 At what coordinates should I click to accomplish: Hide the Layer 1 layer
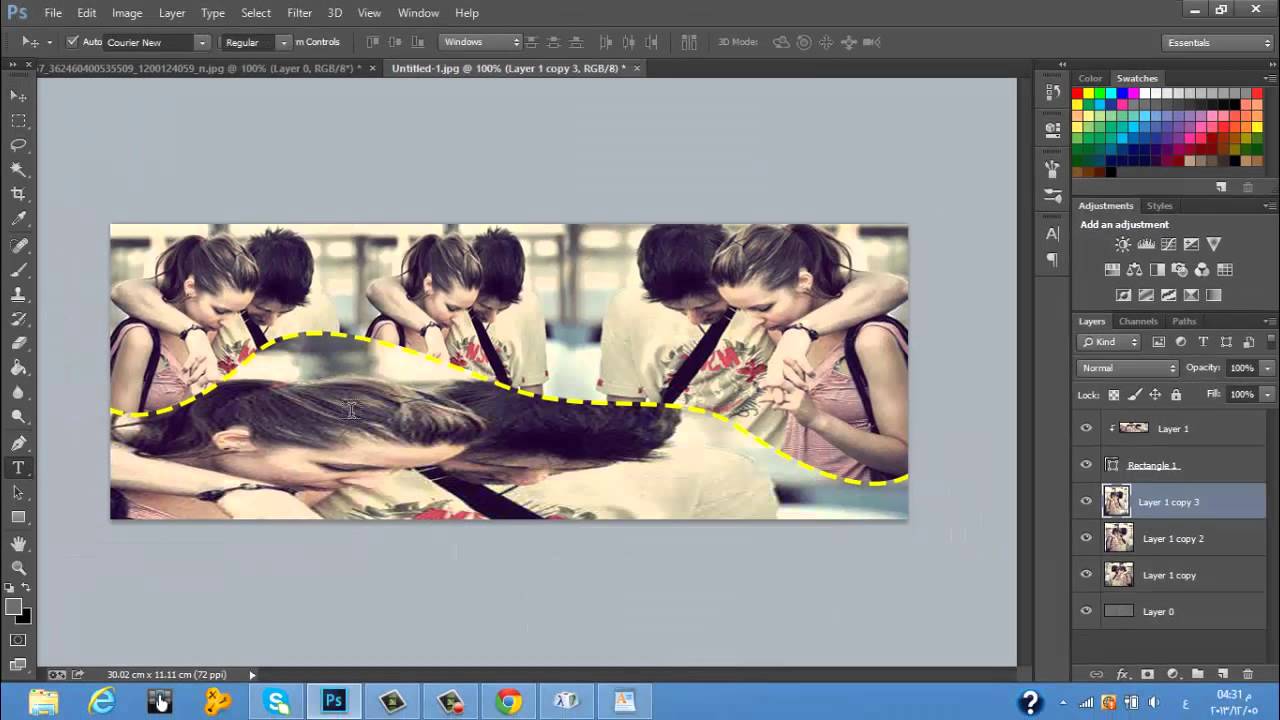(x=1086, y=428)
